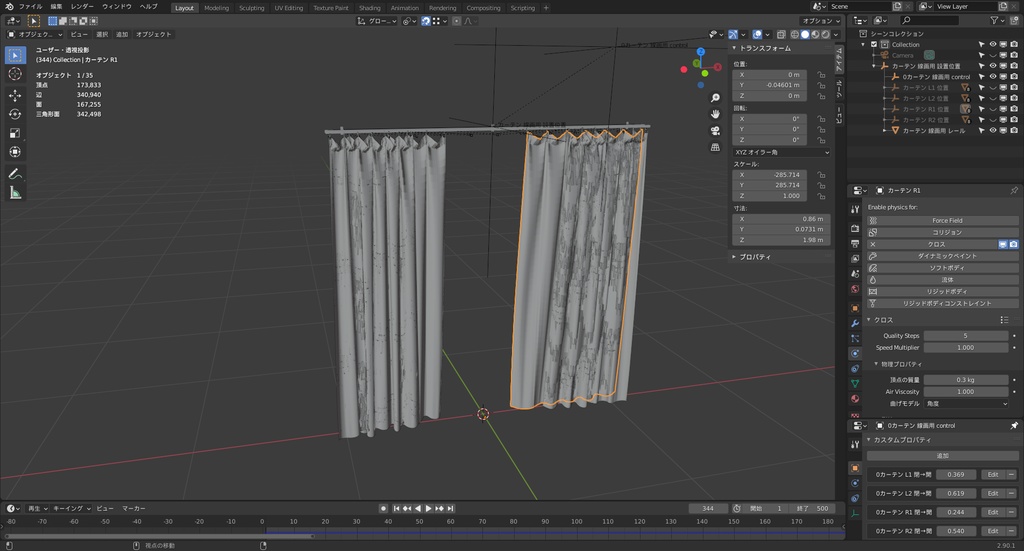The image size is (1024, 551).
Task: Pick the Measure ruler tool
Action: (x=15, y=193)
